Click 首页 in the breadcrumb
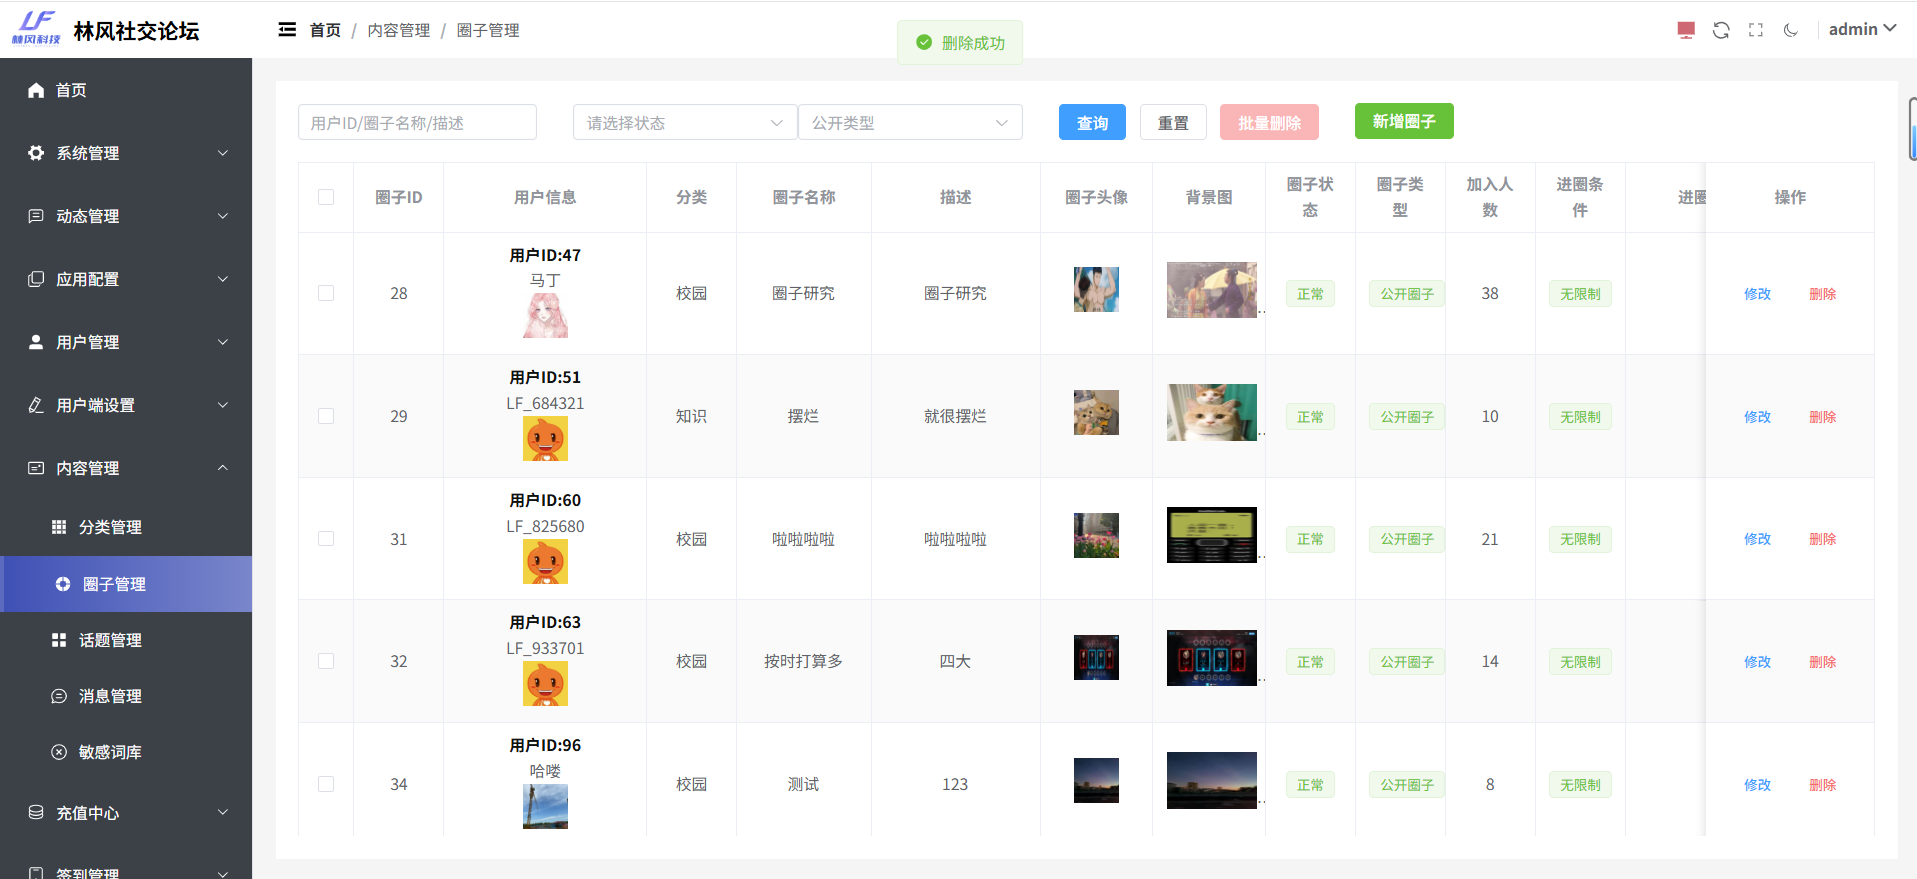 click(325, 30)
